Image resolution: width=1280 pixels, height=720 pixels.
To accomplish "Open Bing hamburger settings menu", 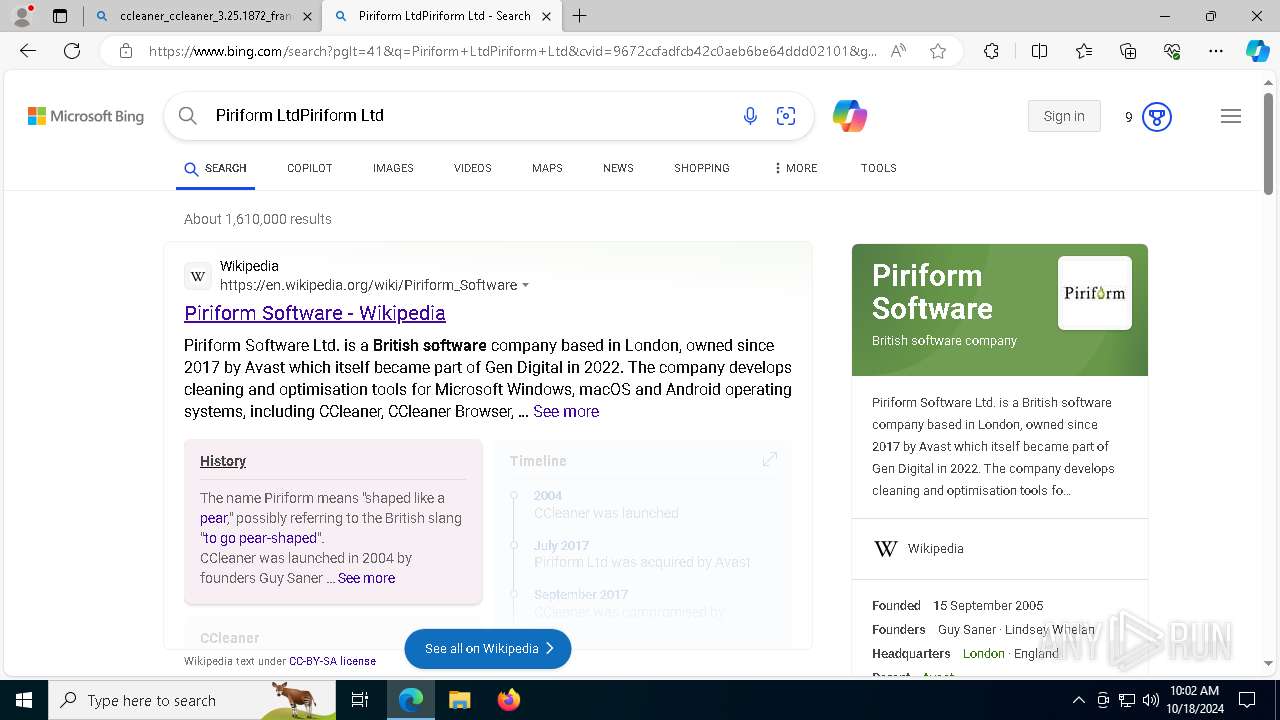I will tap(1231, 116).
